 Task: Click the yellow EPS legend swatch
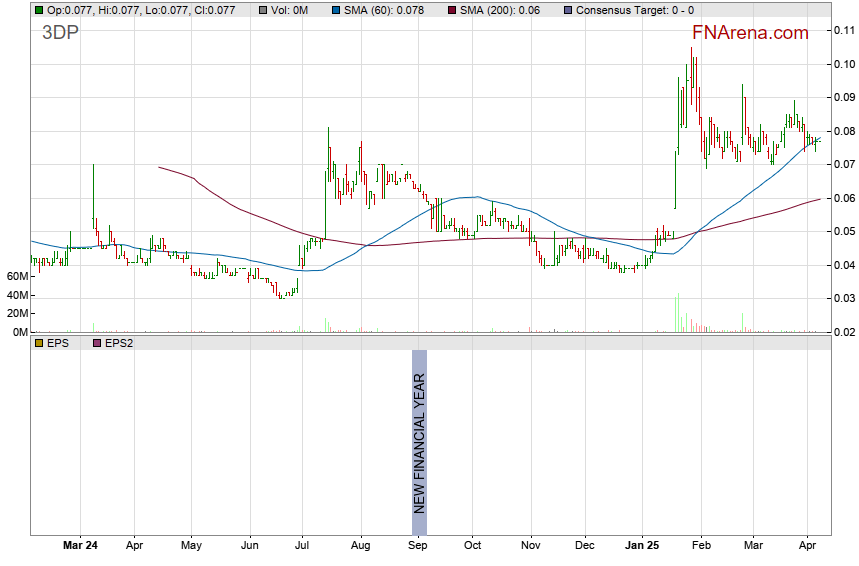[38, 343]
